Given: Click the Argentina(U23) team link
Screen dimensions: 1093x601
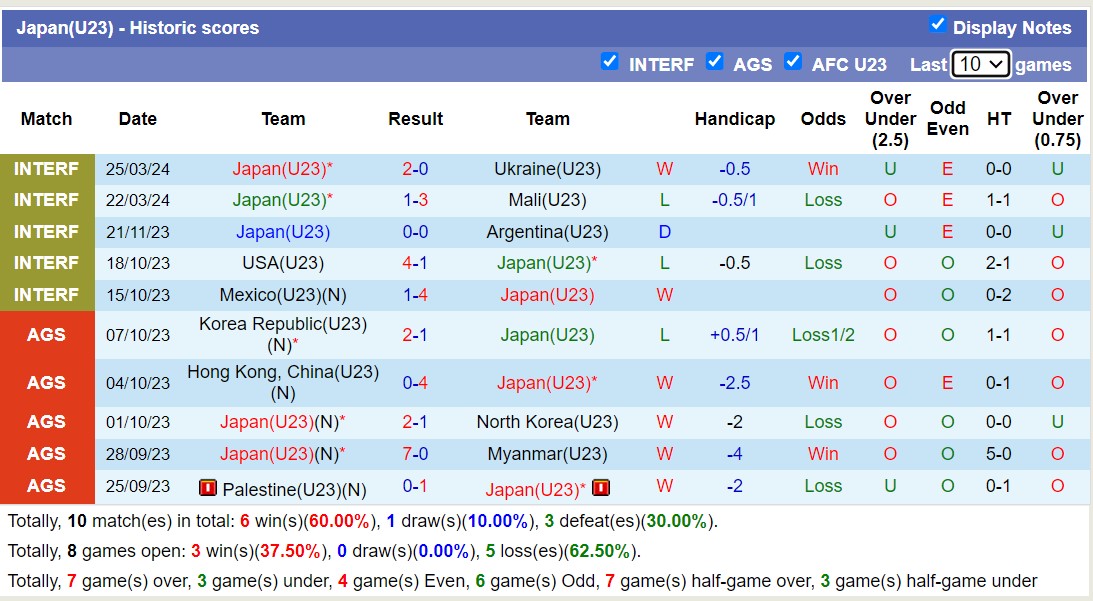Looking at the screenshot, I should [x=547, y=232].
